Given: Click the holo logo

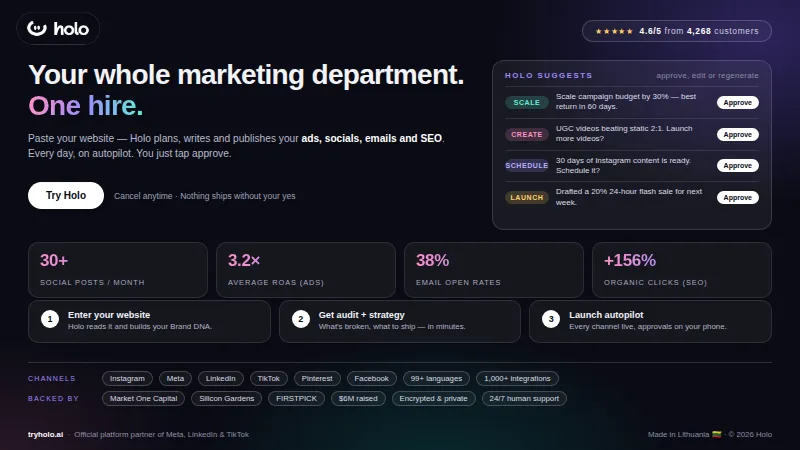Looking at the screenshot, I should point(58,29).
